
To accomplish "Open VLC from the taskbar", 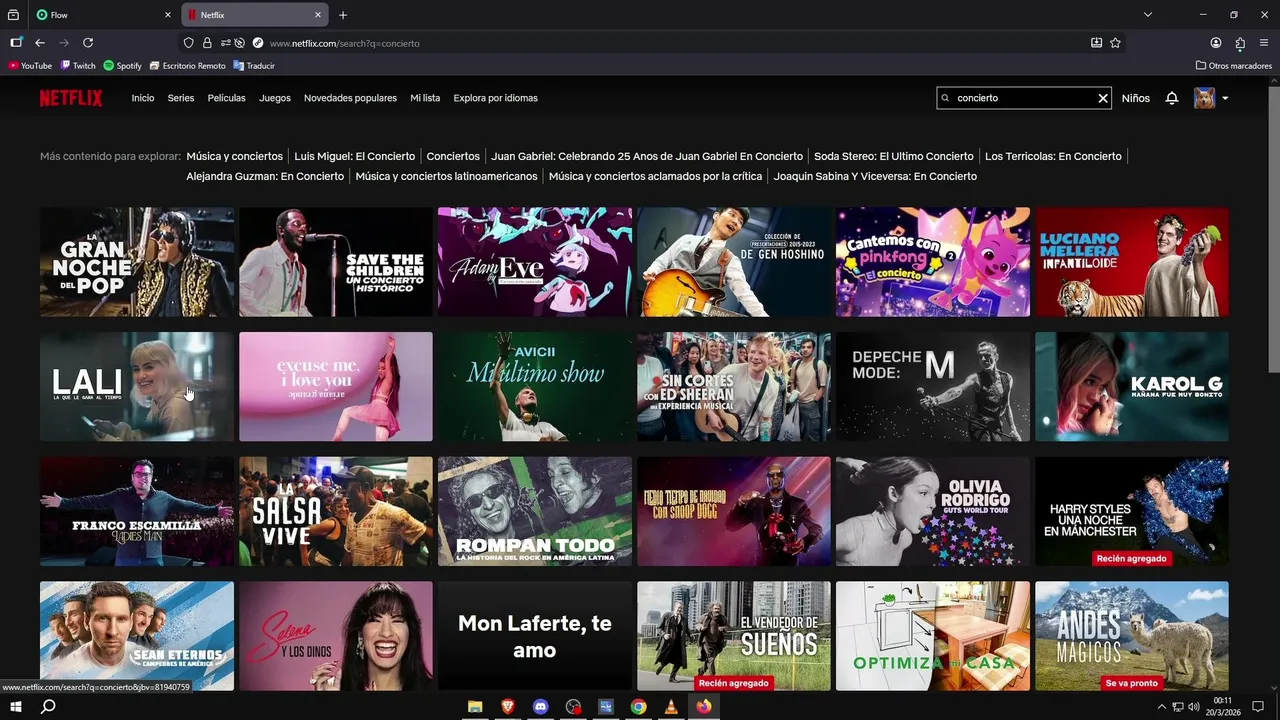I will (671, 707).
